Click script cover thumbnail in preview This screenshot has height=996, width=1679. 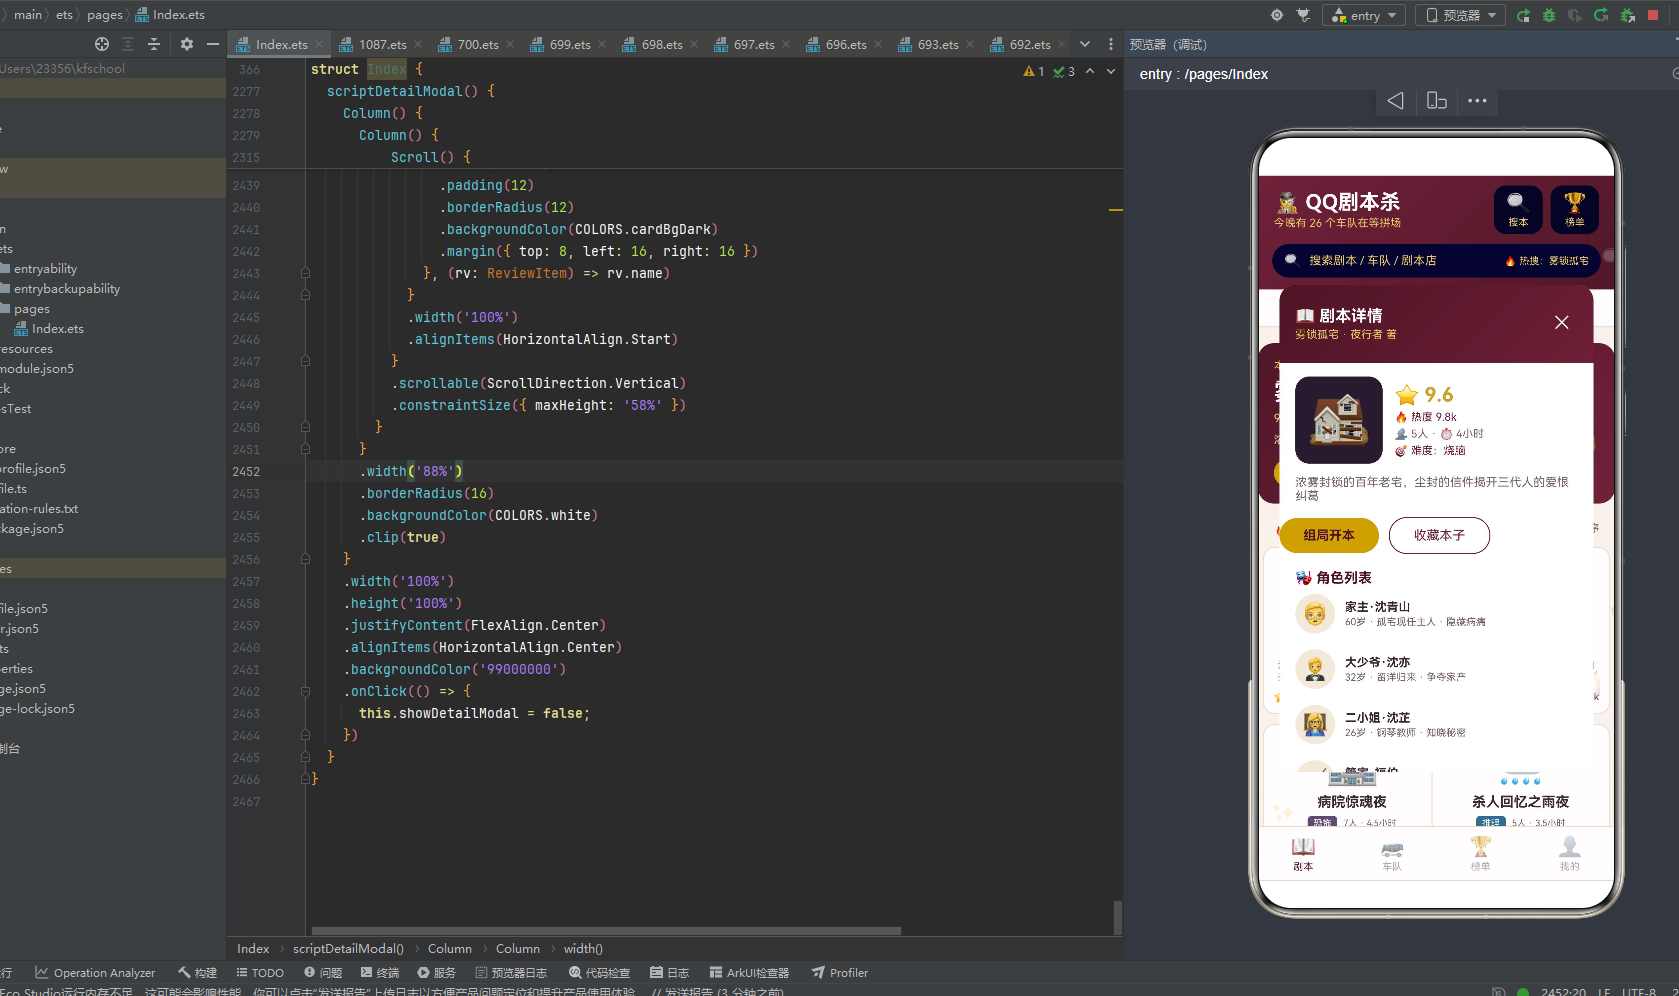tap(1338, 420)
